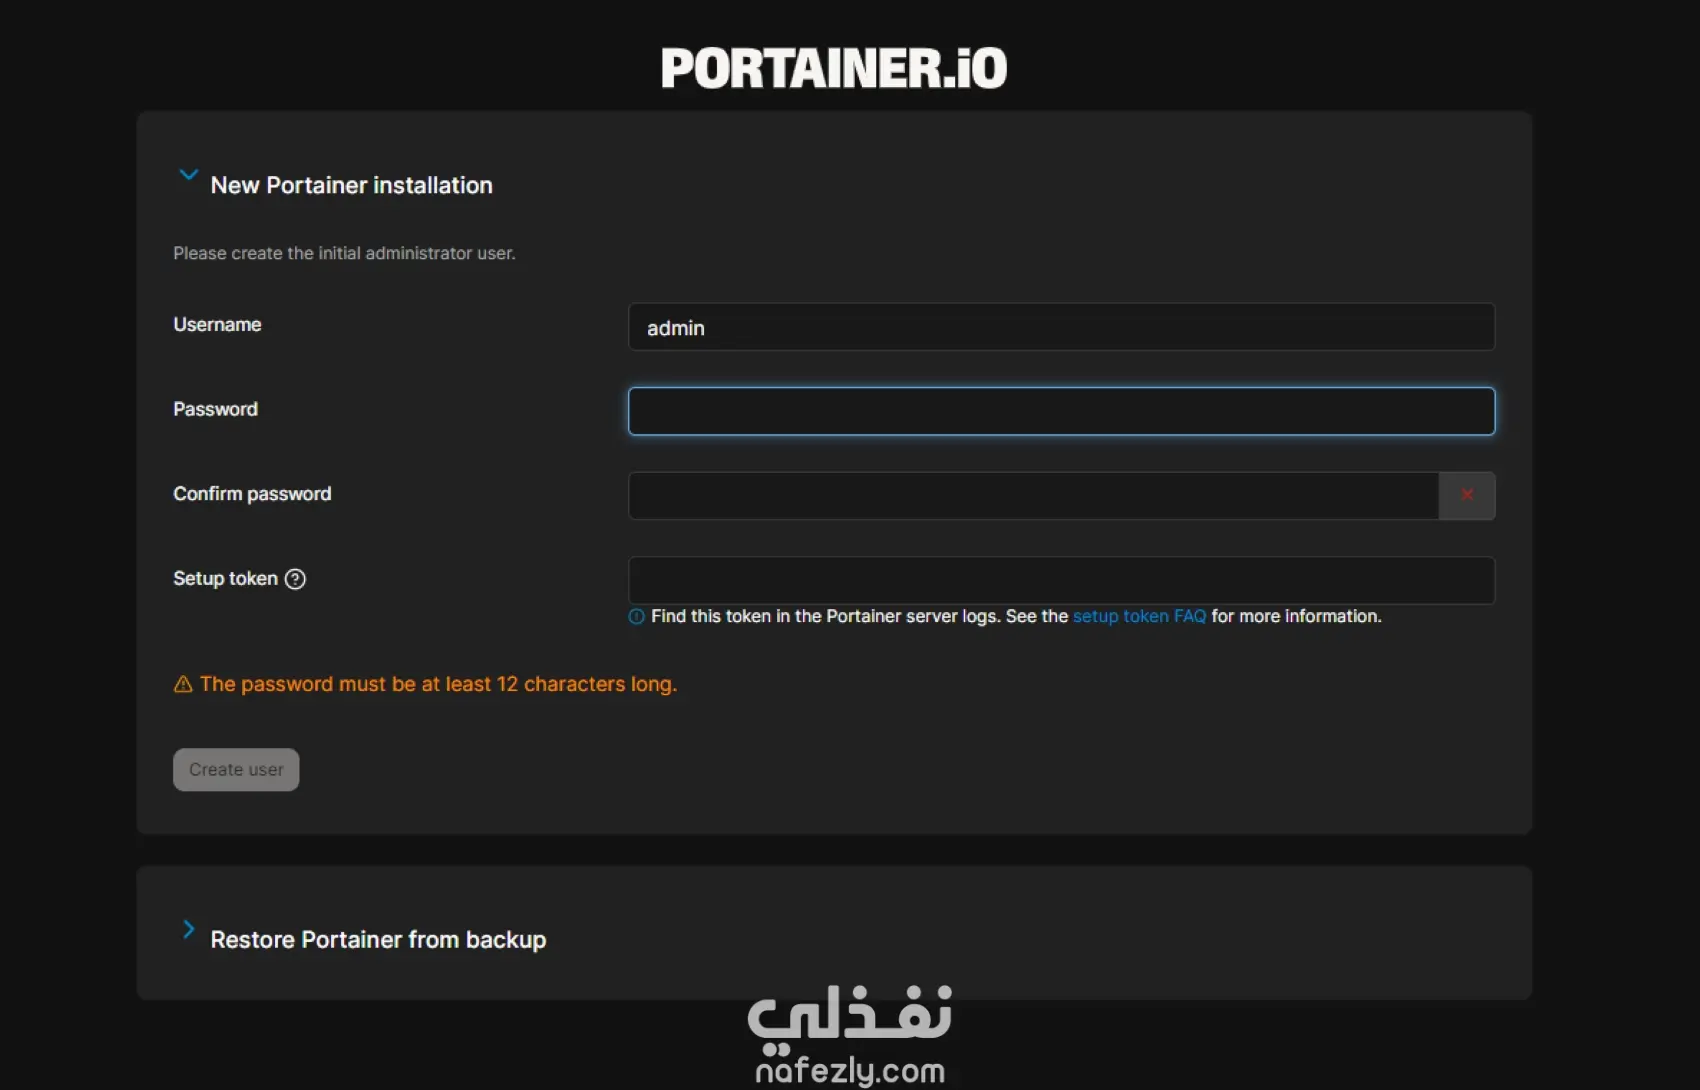The height and width of the screenshot is (1090, 1700).
Task: Click the Setup token input field
Action: [1061, 580]
